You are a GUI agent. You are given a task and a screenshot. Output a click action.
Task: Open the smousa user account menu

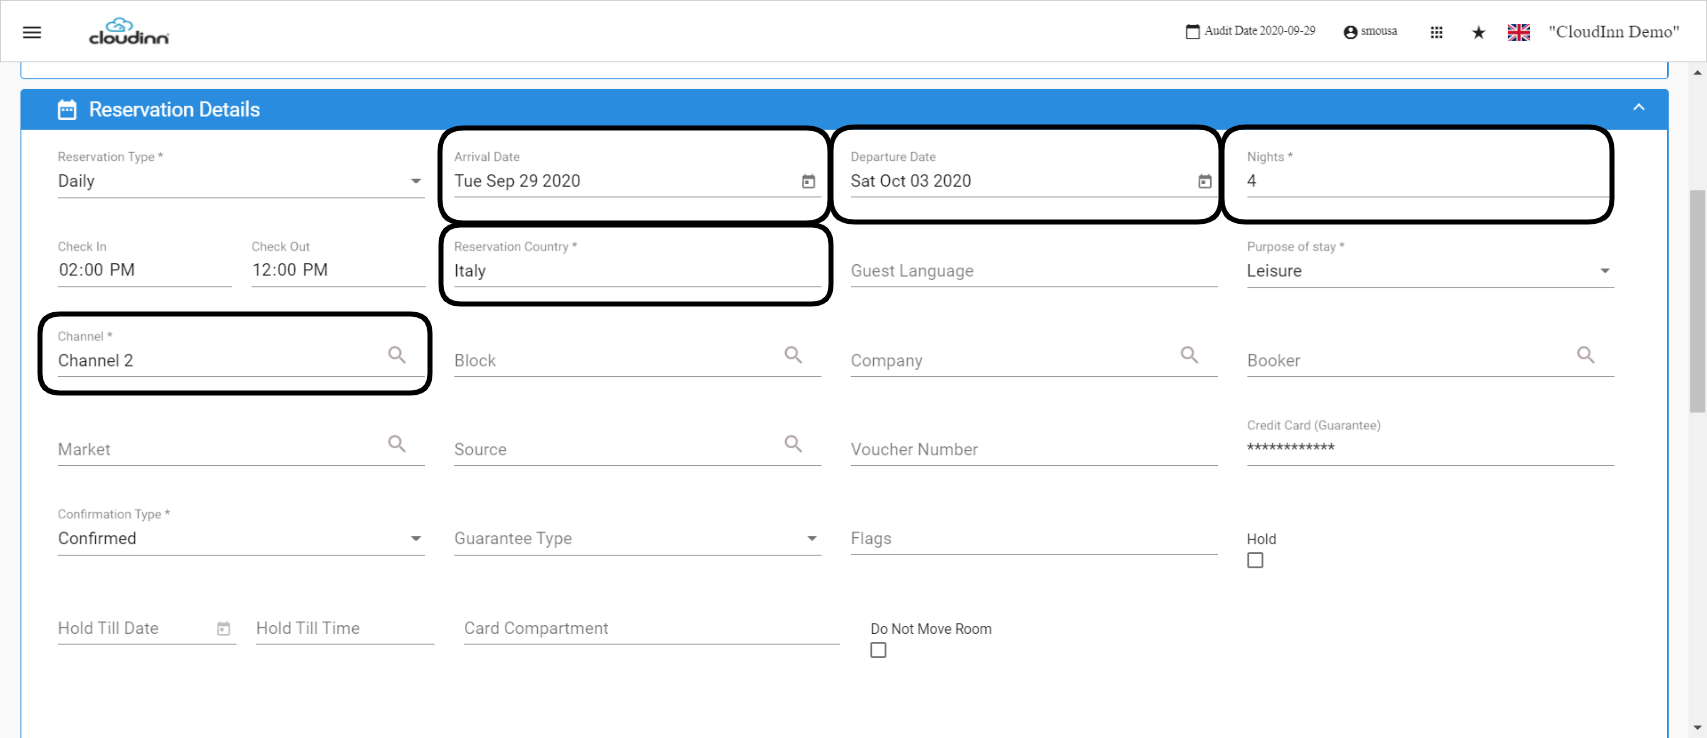(x=1370, y=32)
